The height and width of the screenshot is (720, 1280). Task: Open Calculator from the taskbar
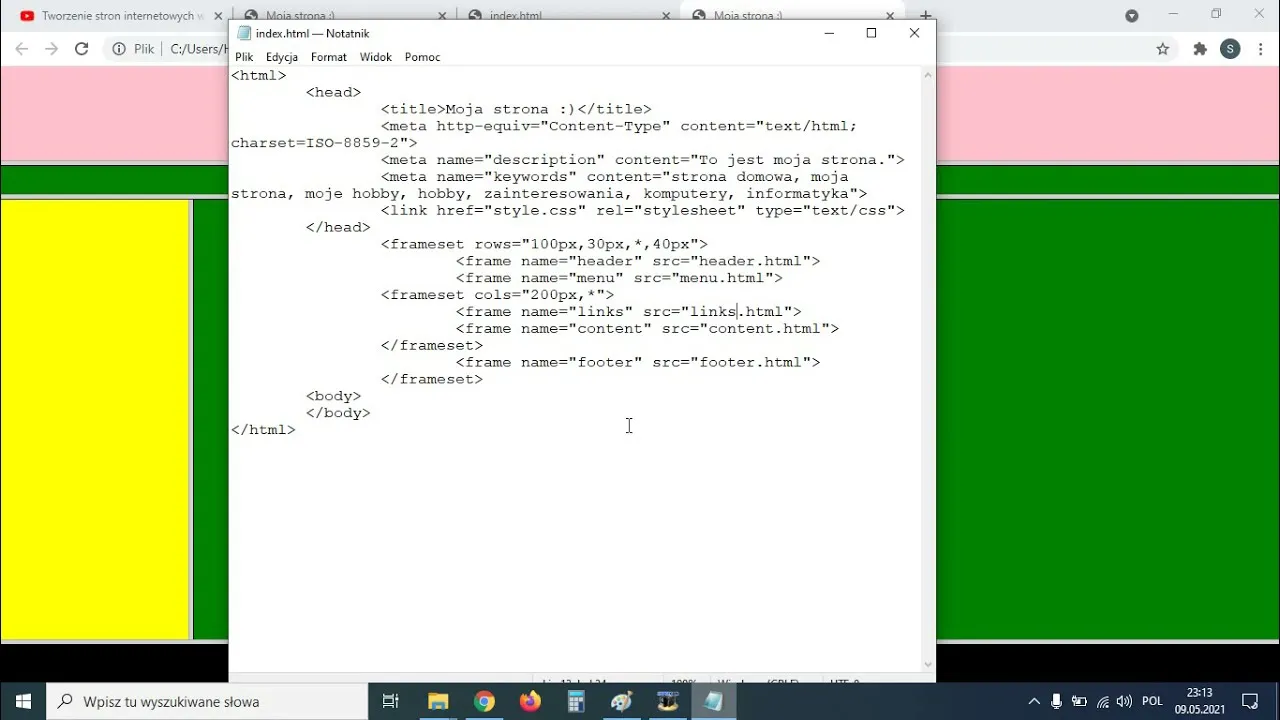point(575,700)
